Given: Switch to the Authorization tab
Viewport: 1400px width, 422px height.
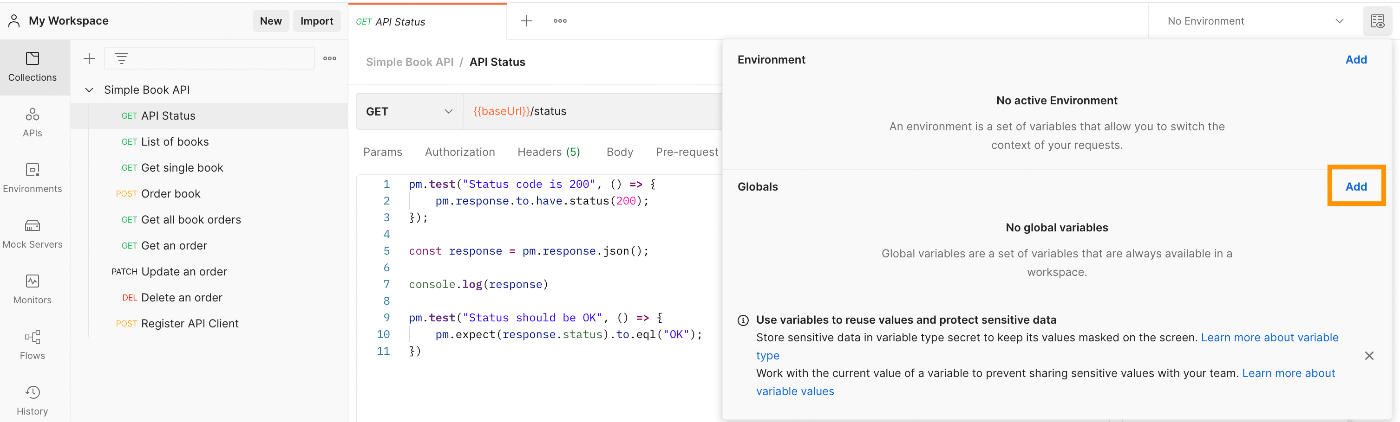Looking at the screenshot, I should tap(460, 152).
